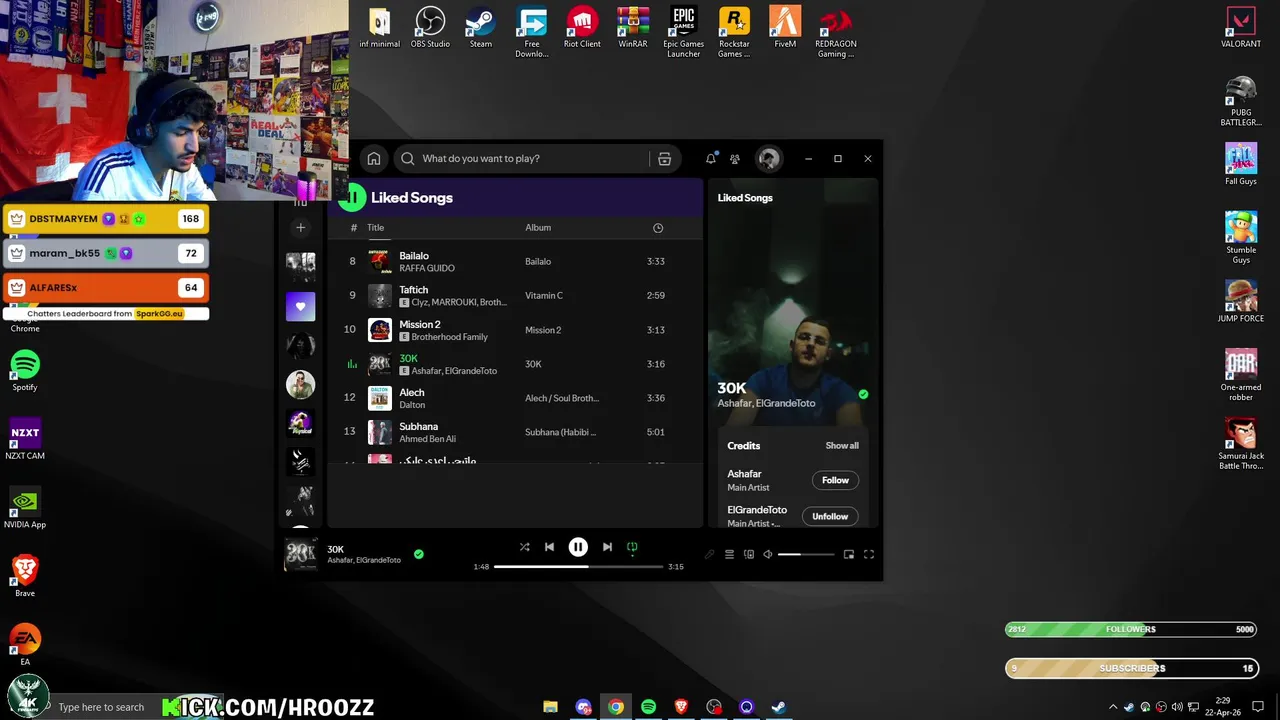Screen dimensions: 1280x720
Task: Open lyrics microphone icon
Action: pos(710,554)
